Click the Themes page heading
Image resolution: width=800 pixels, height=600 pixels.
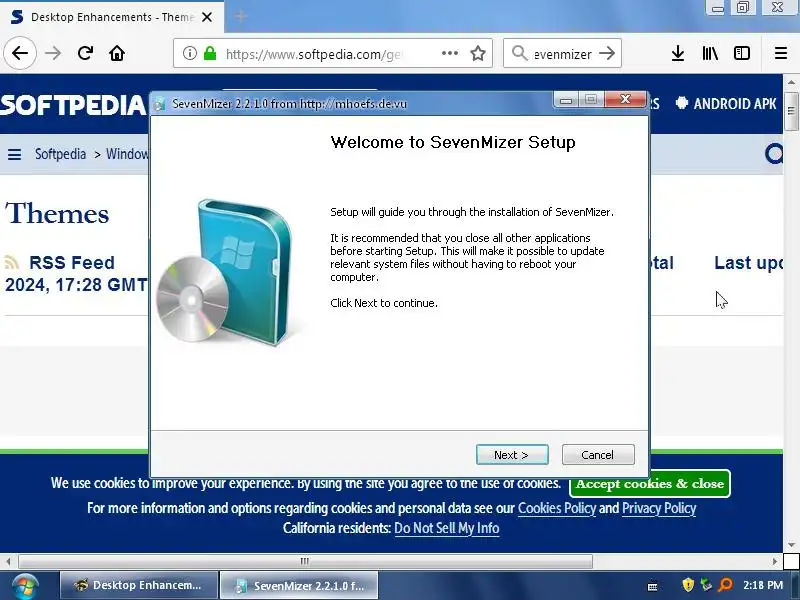57,213
